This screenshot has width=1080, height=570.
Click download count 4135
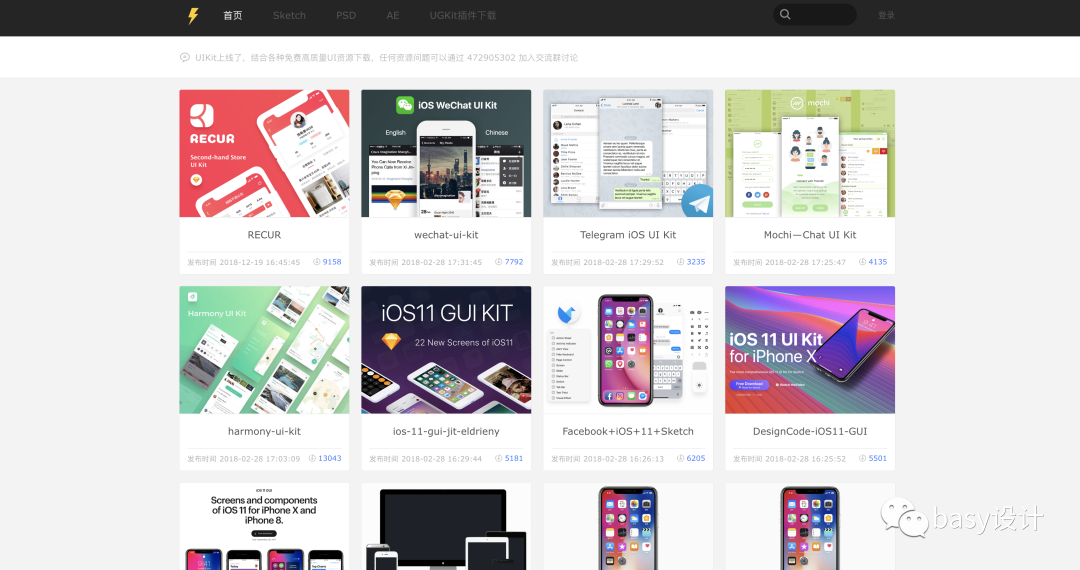click(x=878, y=262)
